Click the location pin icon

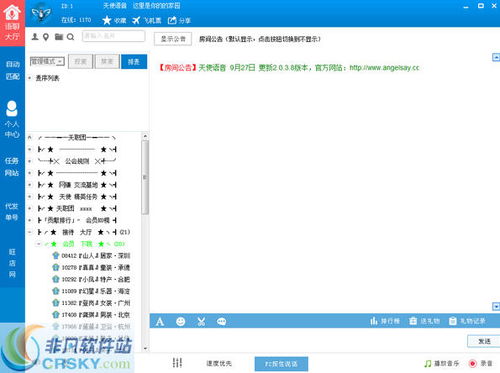tap(46, 37)
